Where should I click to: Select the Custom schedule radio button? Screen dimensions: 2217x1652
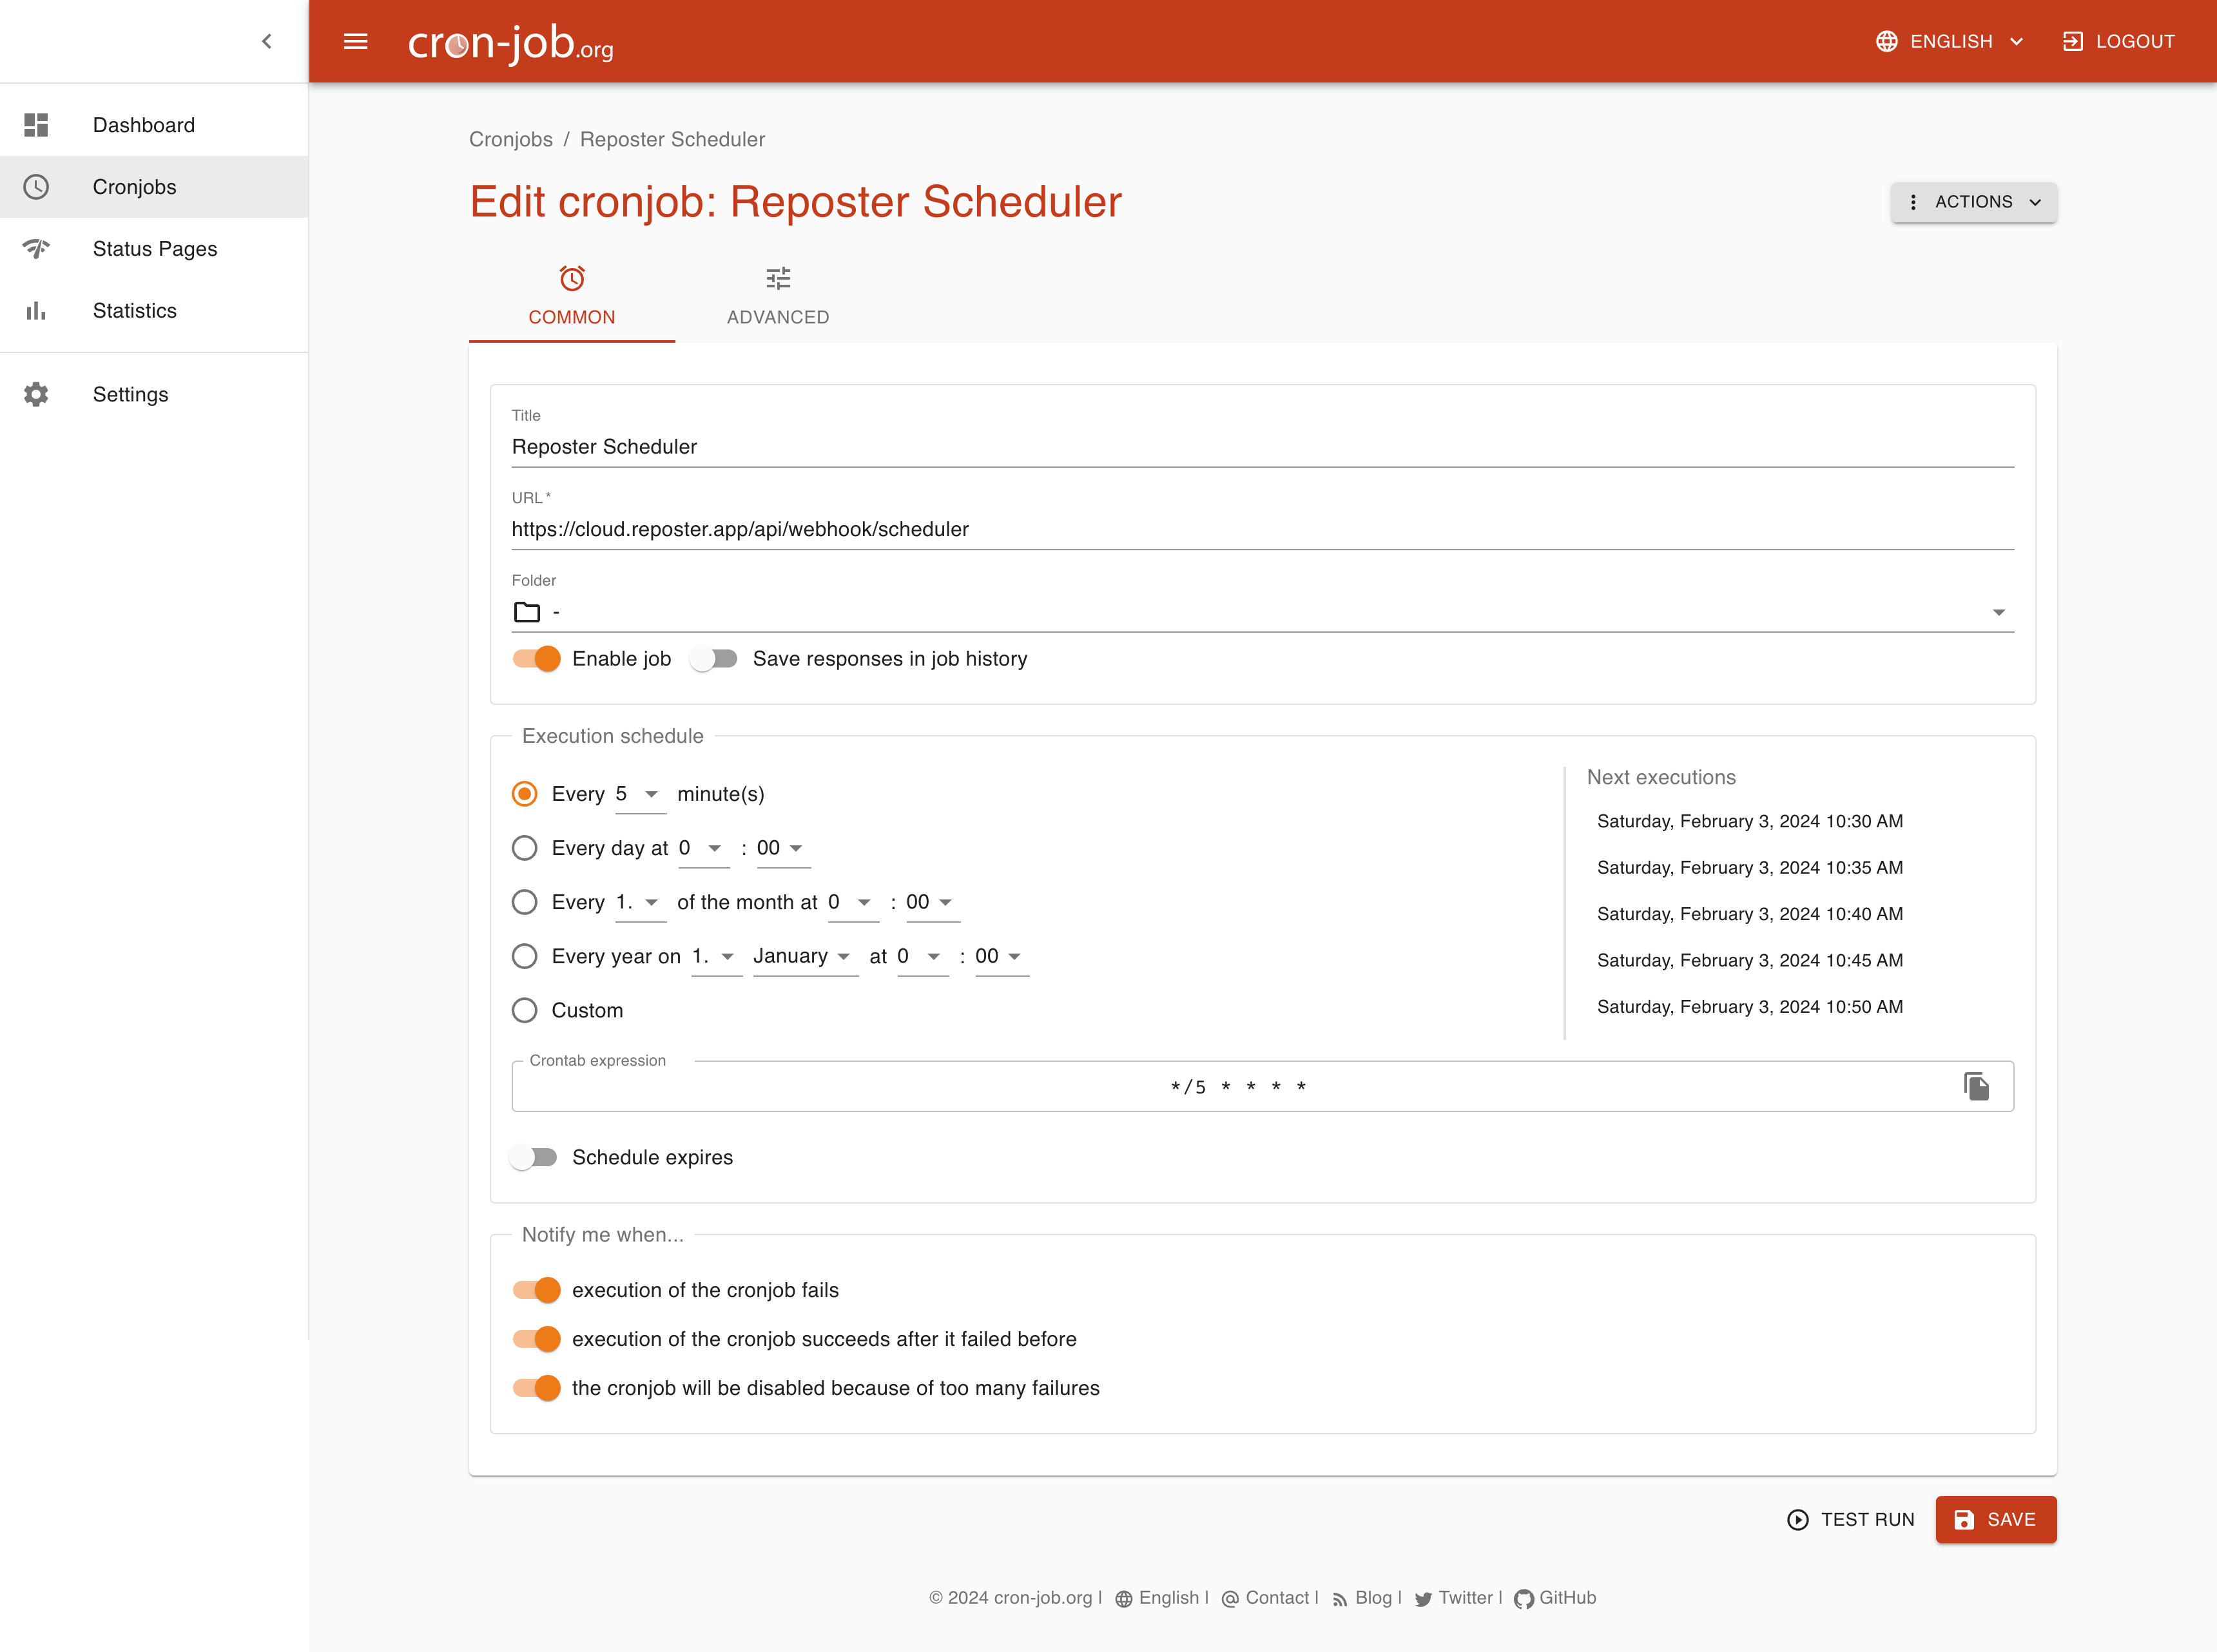point(524,1010)
